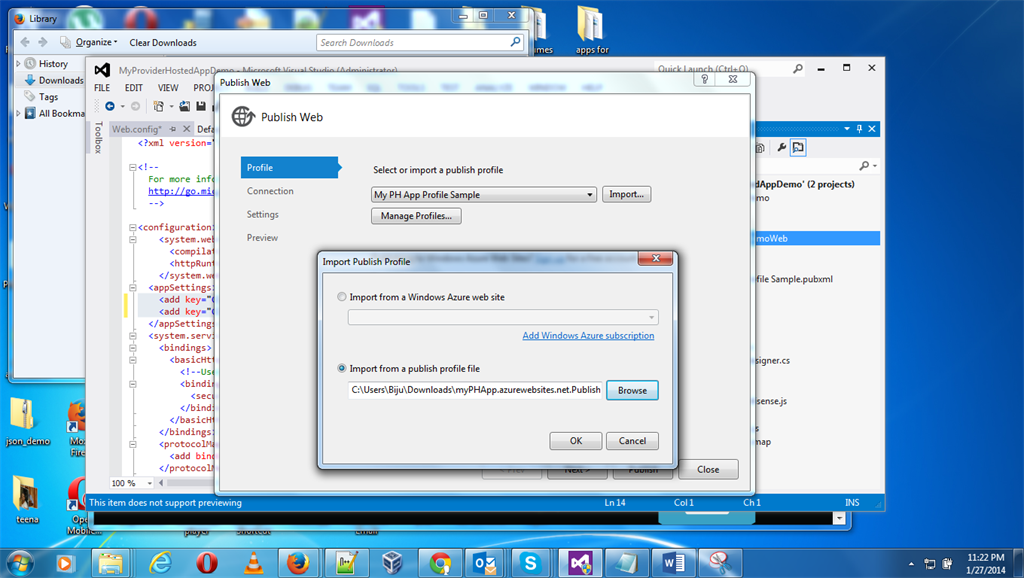Toggle the Preview Selected Items icon in Solution Explorer
The width and height of the screenshot is (1024, 578).
point(798,148)
